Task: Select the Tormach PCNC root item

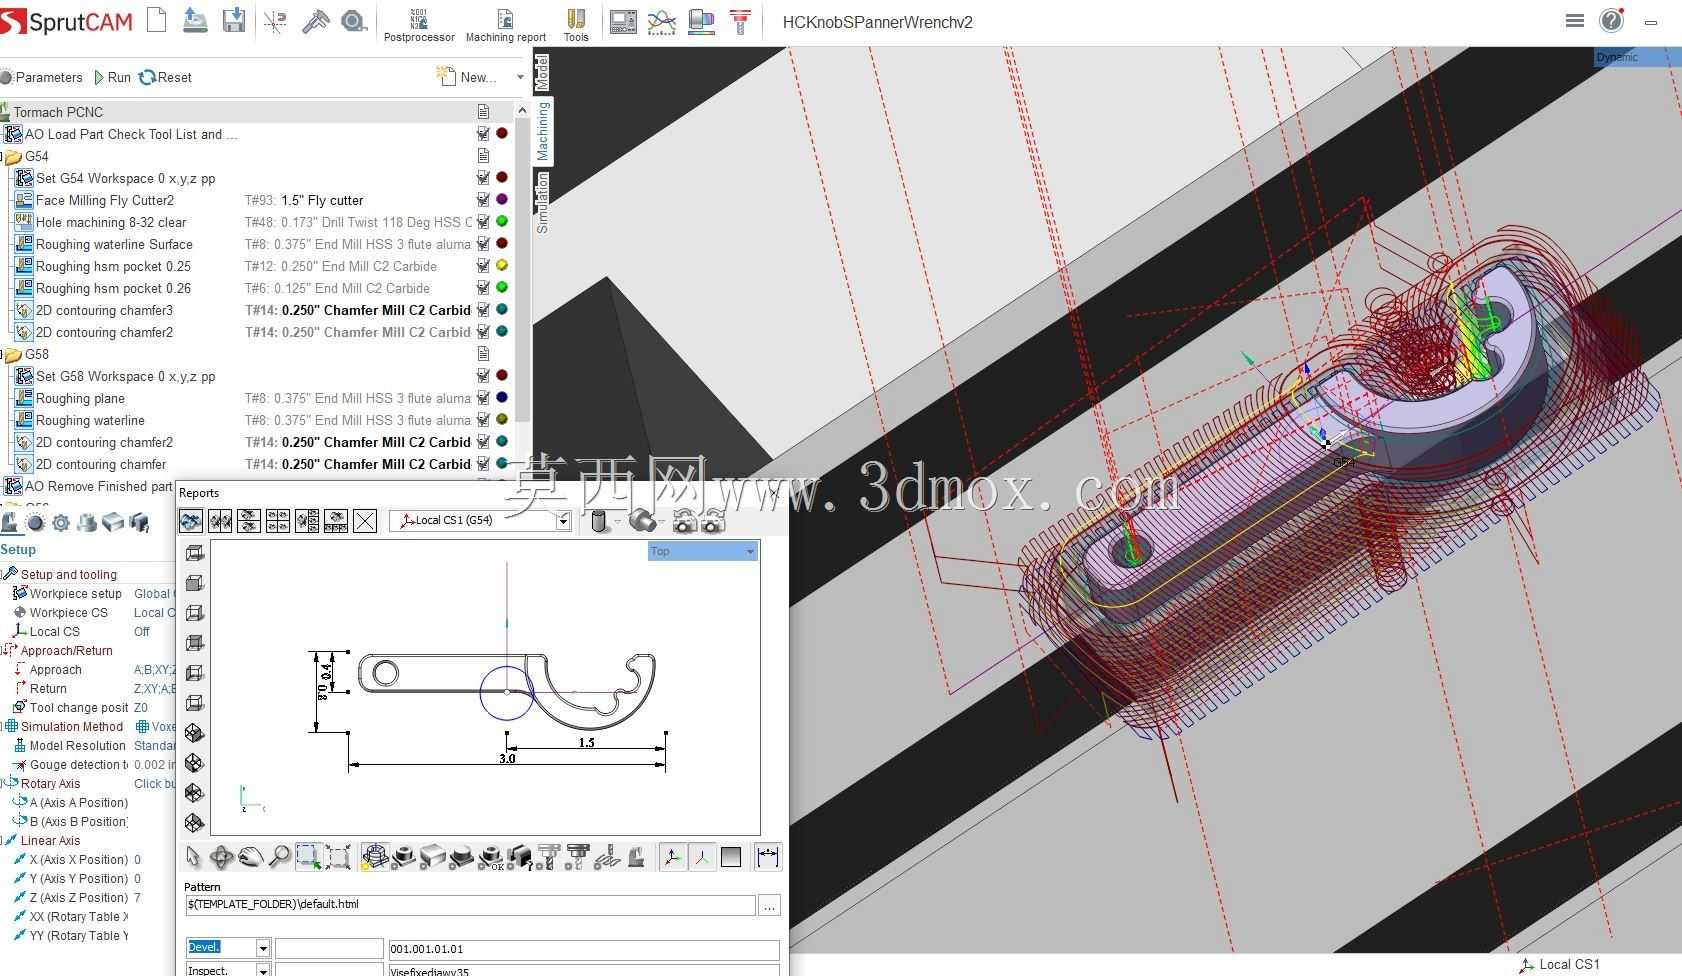Action: [x=58, y=112]
